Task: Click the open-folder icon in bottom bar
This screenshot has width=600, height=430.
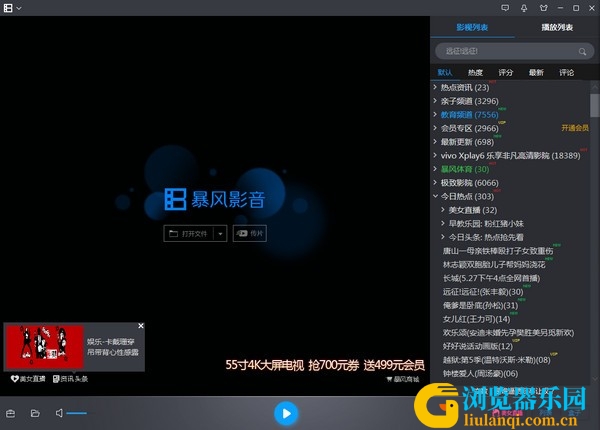Action: (x=35, y=413)
